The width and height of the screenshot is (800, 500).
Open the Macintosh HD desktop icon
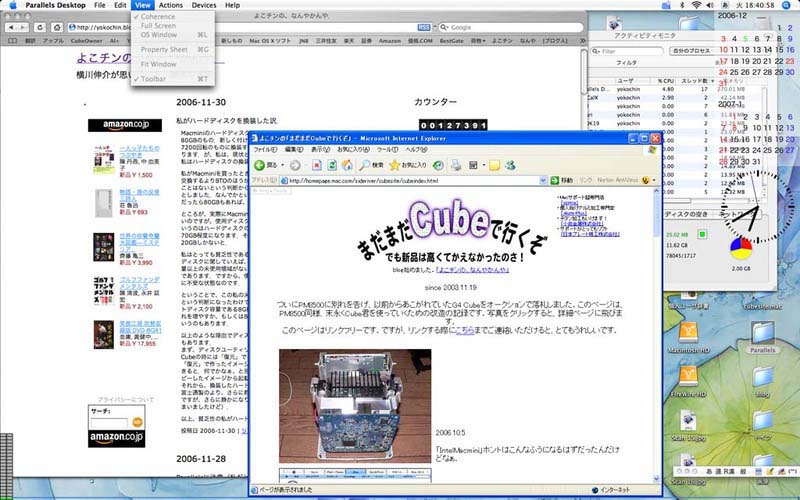pos(688,334)
